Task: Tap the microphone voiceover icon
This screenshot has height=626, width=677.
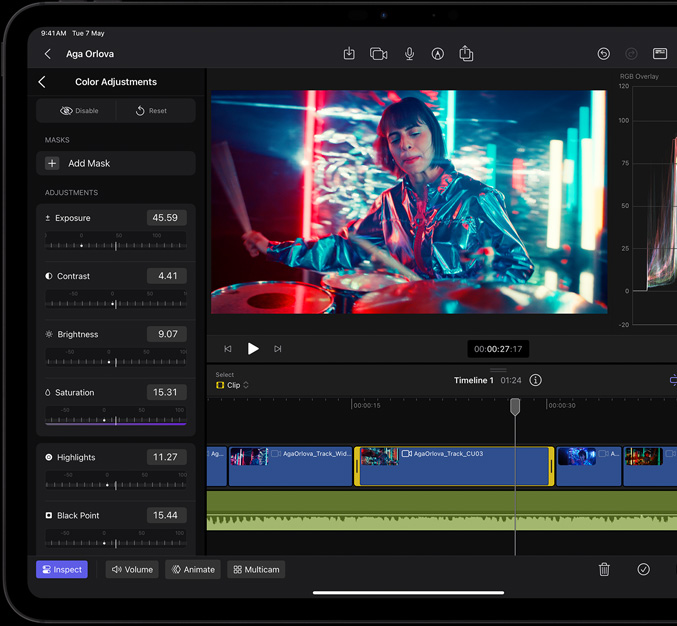Action: coord(409,54)
